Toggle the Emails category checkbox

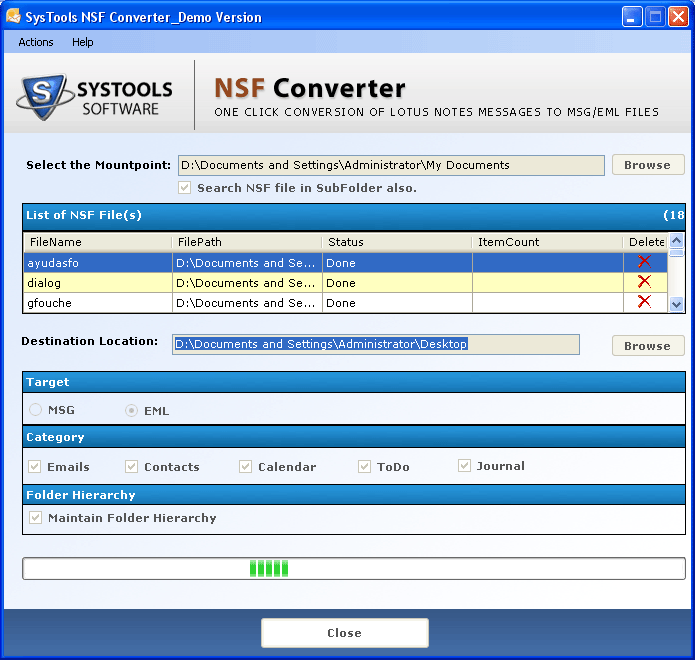35,466
